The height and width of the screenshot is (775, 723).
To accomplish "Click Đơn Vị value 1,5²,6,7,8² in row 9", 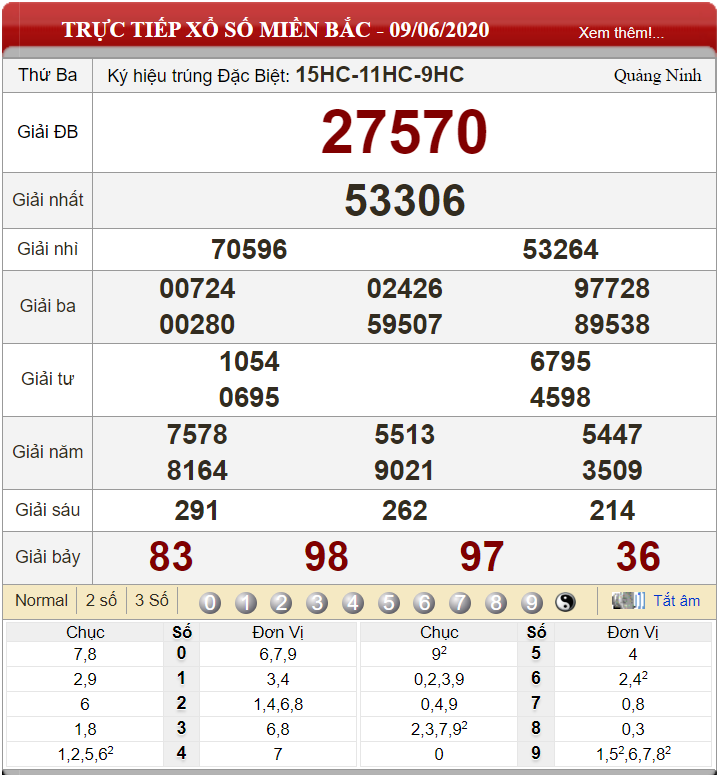I will coord(633,754).
